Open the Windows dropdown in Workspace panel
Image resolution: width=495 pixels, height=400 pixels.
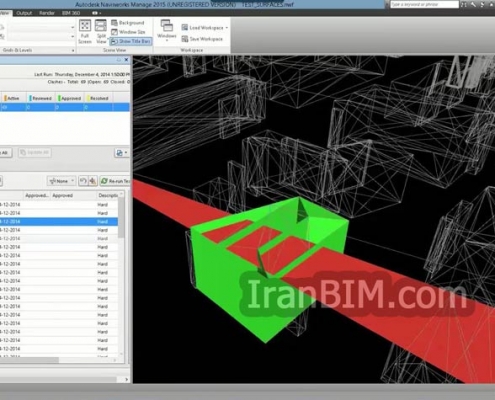pyautogui.click(x=166, y=31)
